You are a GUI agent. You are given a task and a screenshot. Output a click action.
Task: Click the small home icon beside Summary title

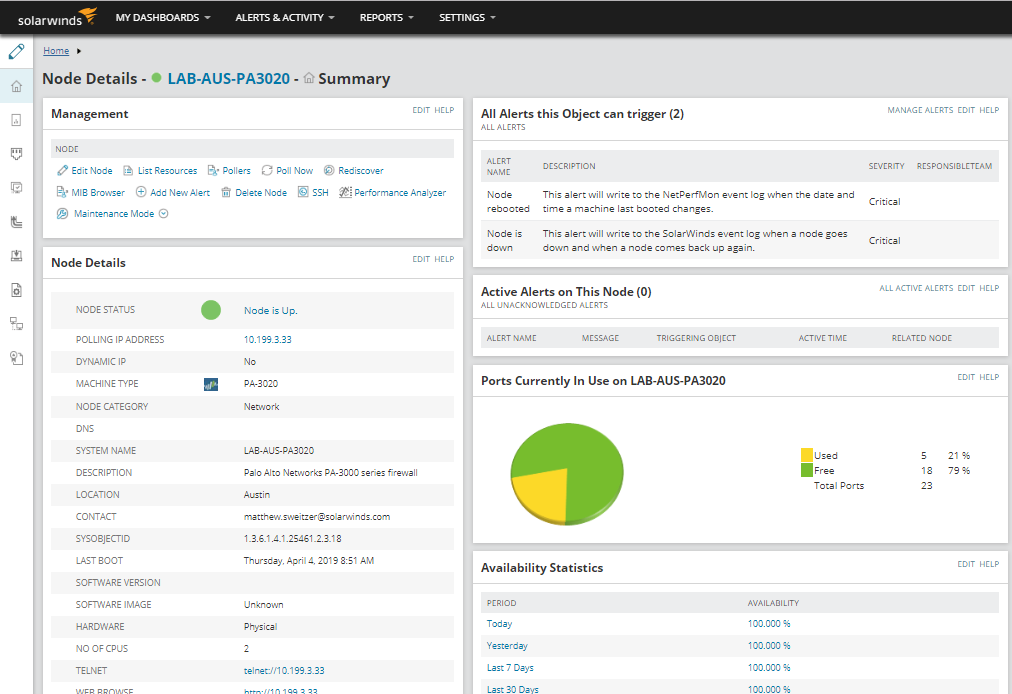[309, 78]
